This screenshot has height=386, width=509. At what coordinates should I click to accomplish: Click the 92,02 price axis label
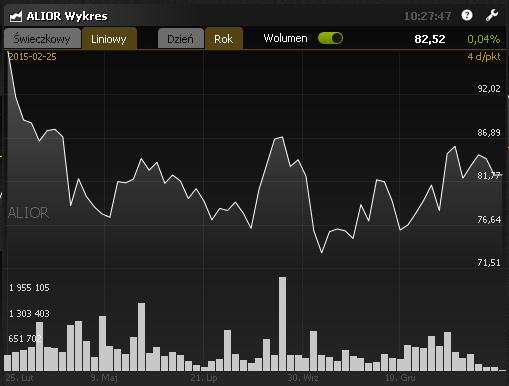(489, 89)
